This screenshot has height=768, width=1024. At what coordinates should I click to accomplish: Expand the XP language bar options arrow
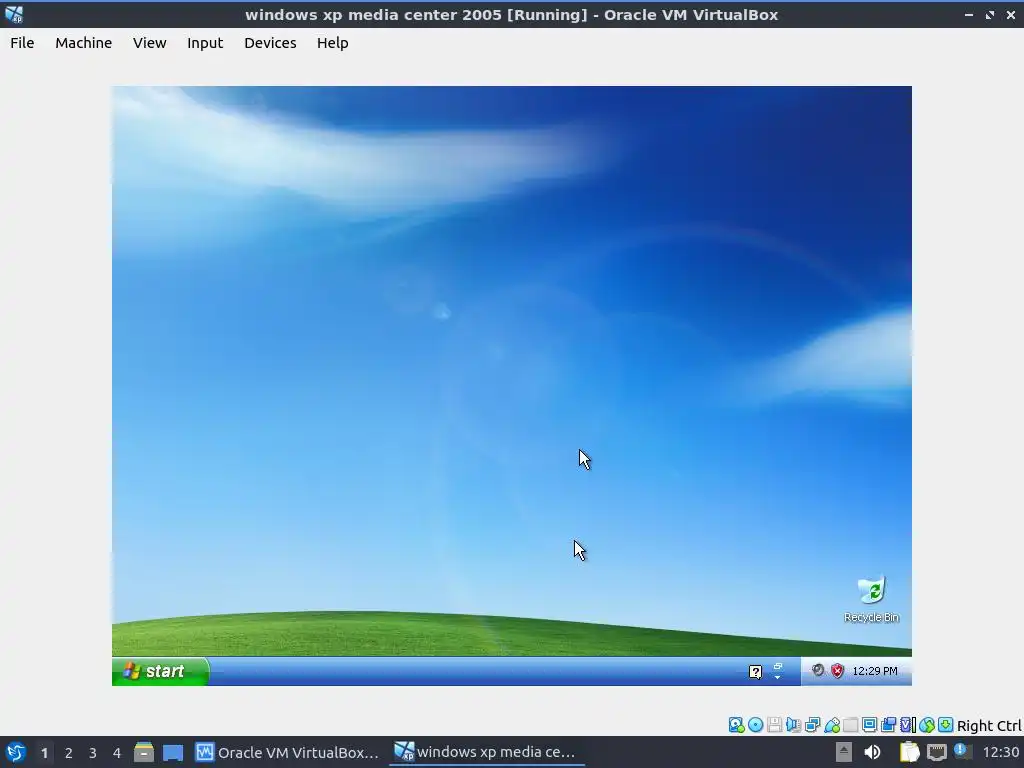click(x=777, y=678)
